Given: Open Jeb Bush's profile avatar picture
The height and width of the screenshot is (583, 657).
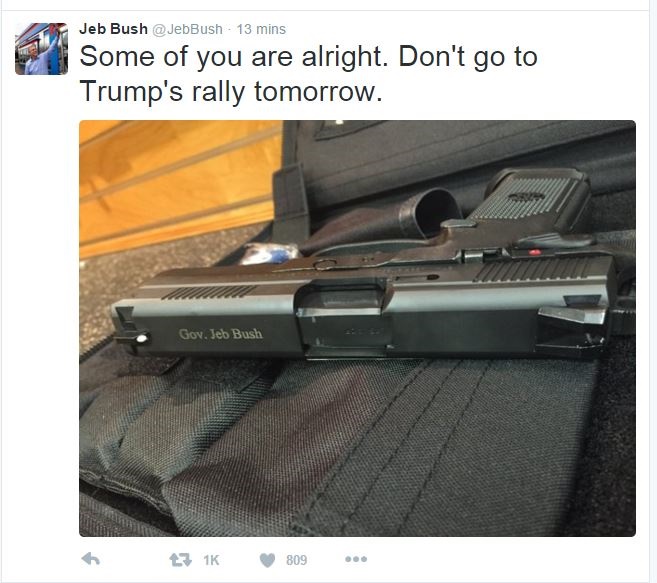Looking at the screenshot, I should click(41, 49).
